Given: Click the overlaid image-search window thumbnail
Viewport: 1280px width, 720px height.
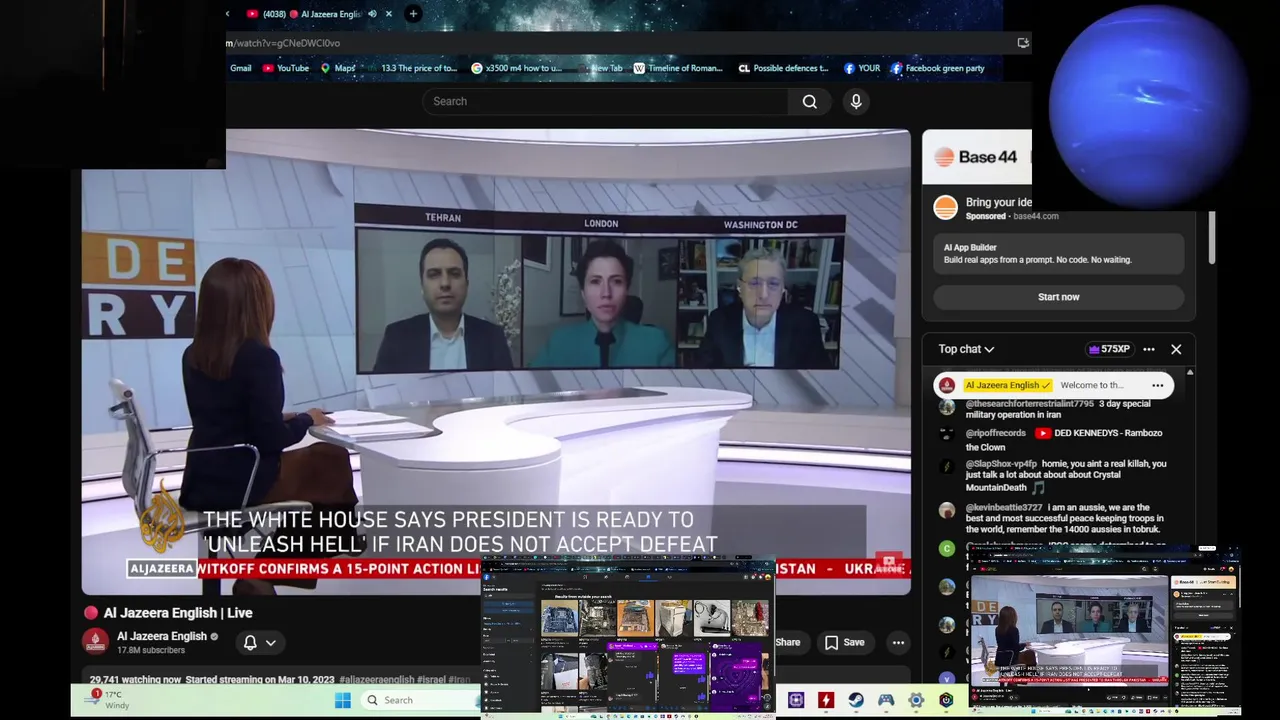Looking at the screenshot, I should pos(628,637).
